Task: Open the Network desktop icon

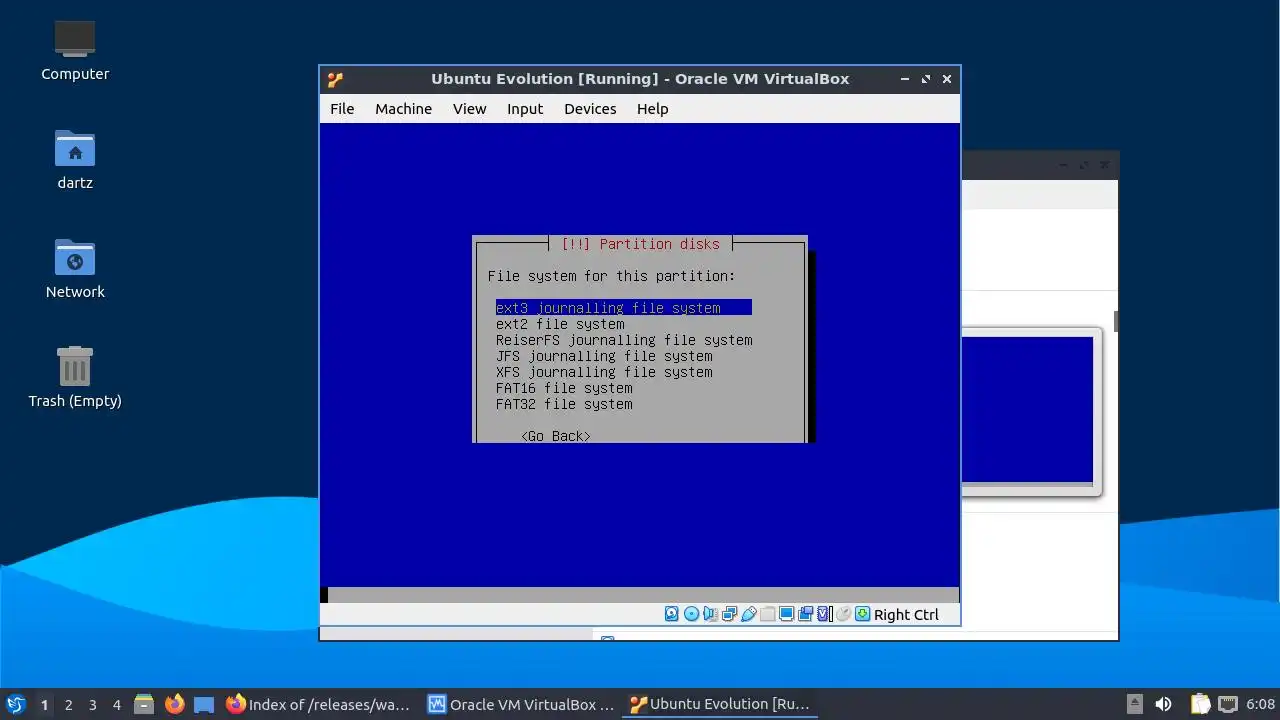Action: 75,268
